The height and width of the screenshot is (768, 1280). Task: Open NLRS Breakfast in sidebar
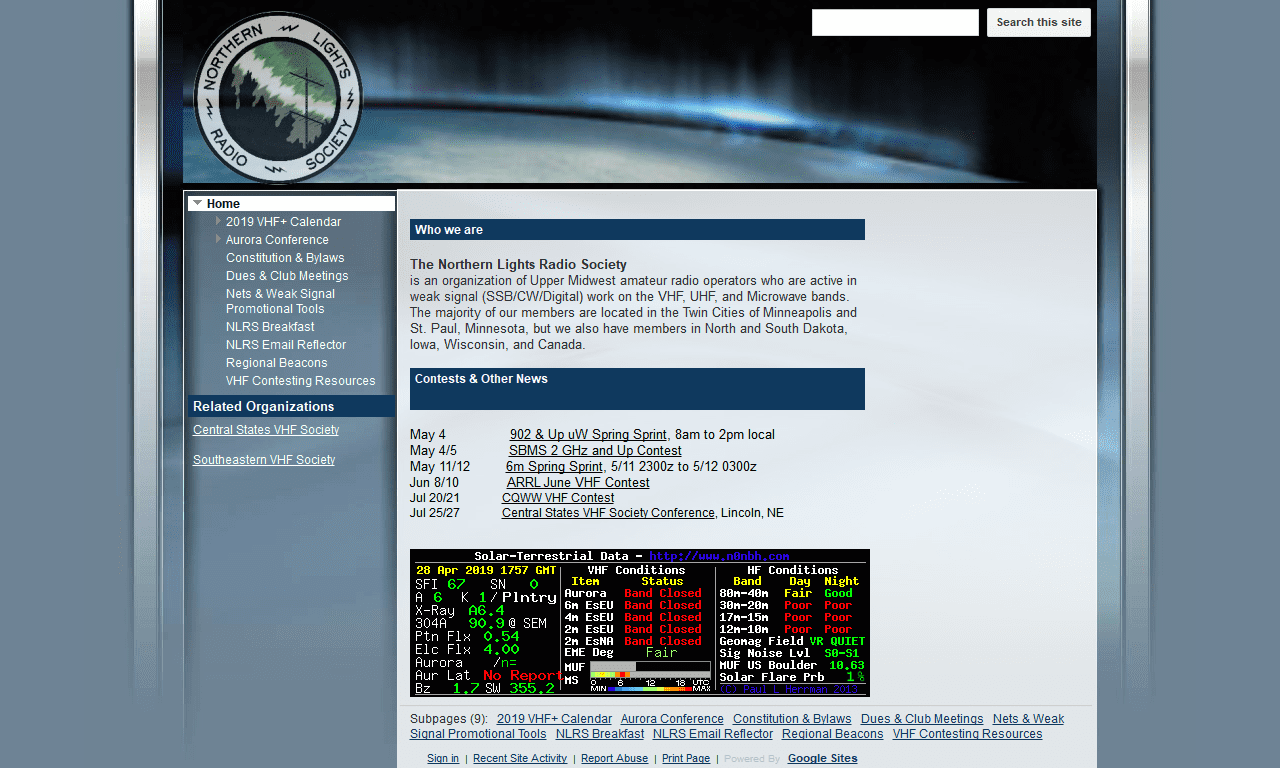tap(270, 327)
